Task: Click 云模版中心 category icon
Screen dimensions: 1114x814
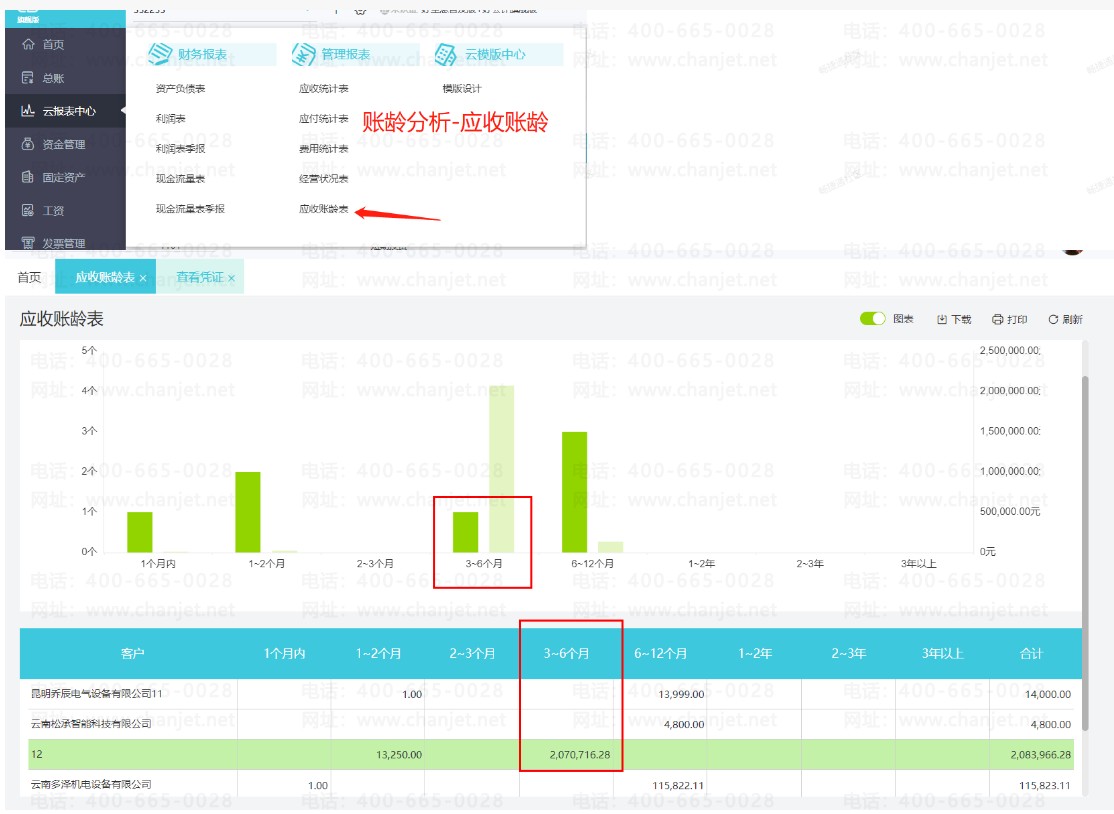Action: (445, 54)
